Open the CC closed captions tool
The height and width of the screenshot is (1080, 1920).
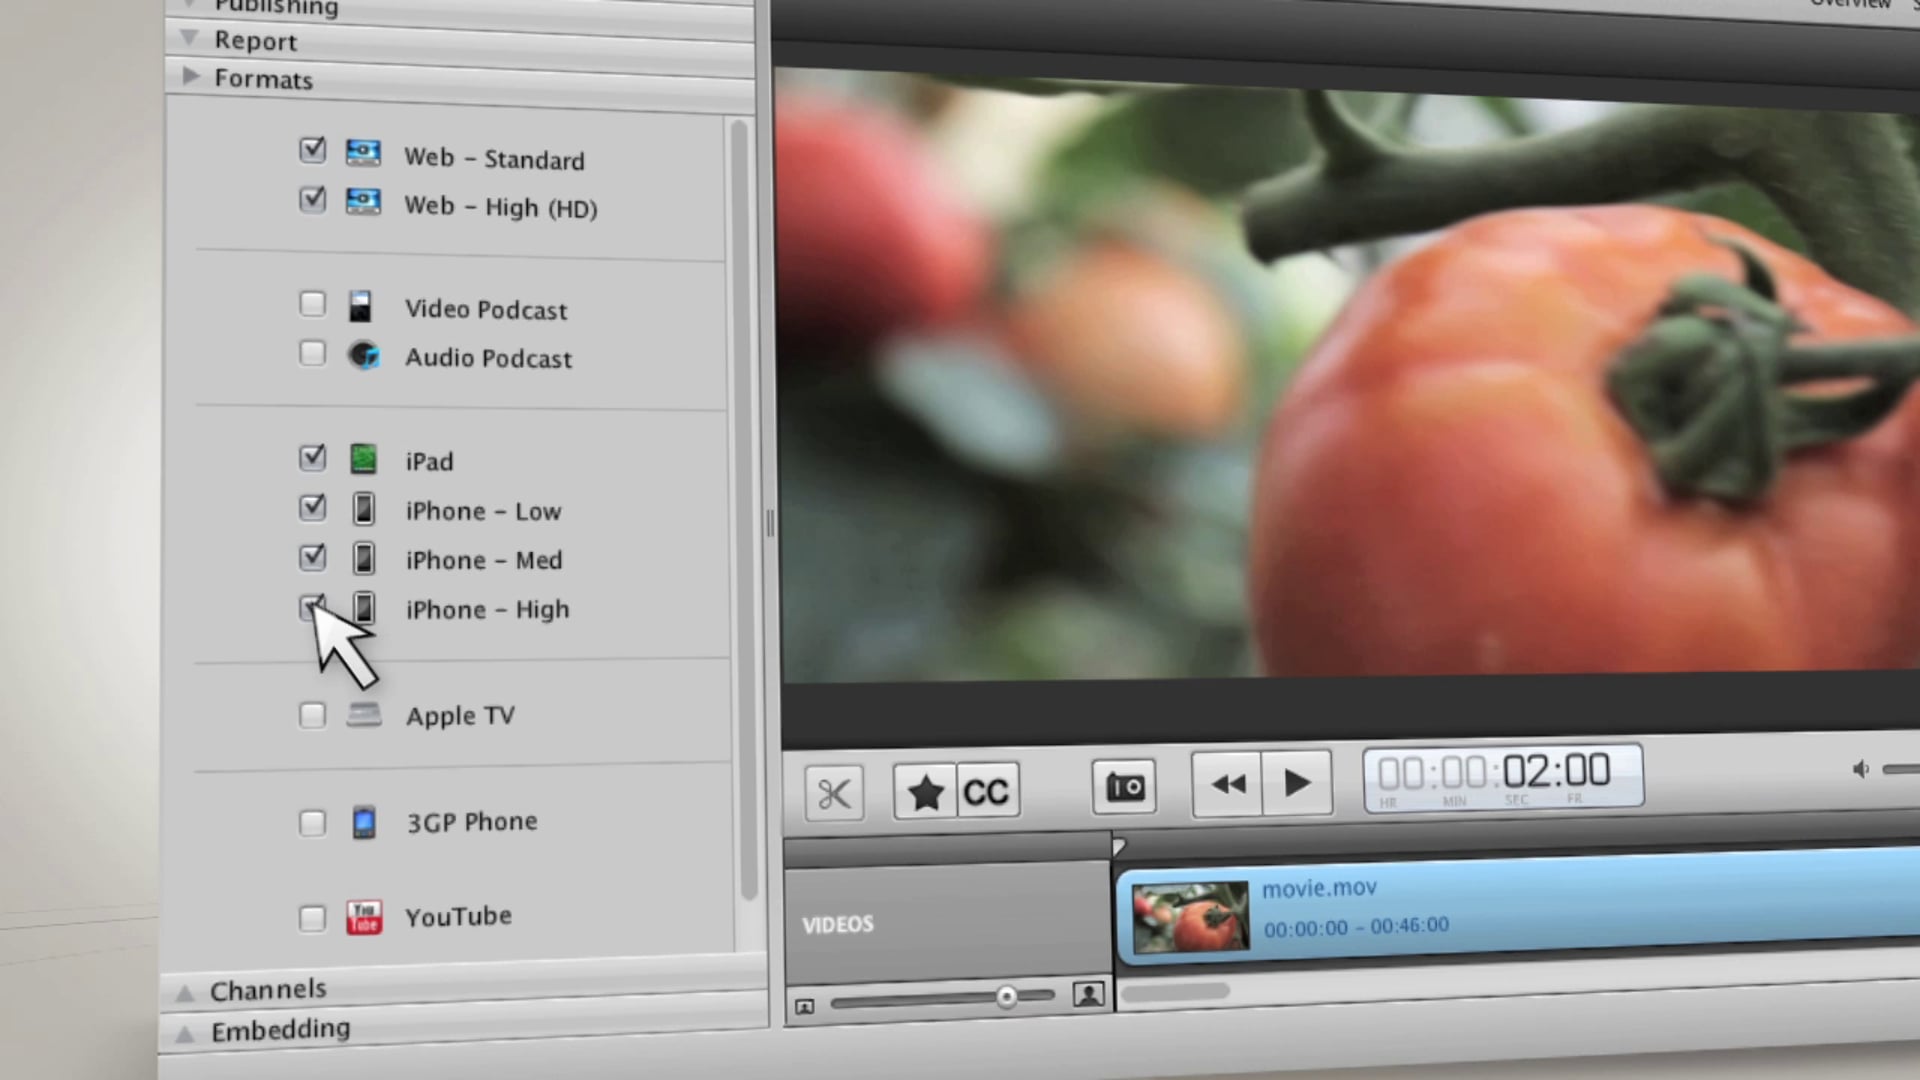988,791
